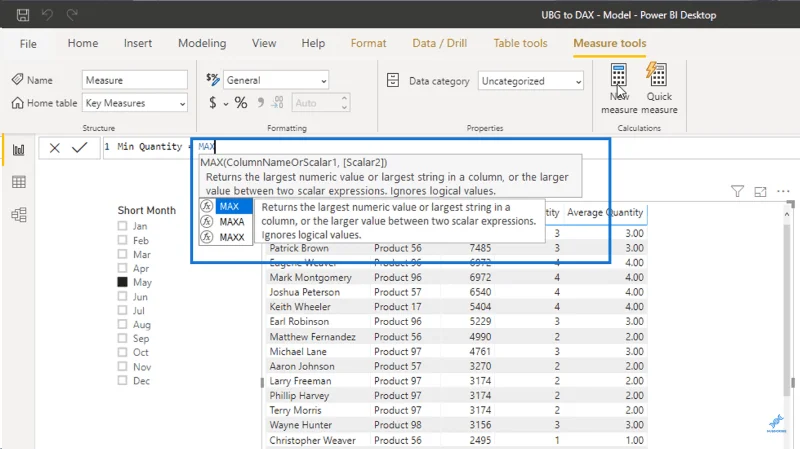
Task: Uncheck the May month checkbox
Action: point(122,282)
